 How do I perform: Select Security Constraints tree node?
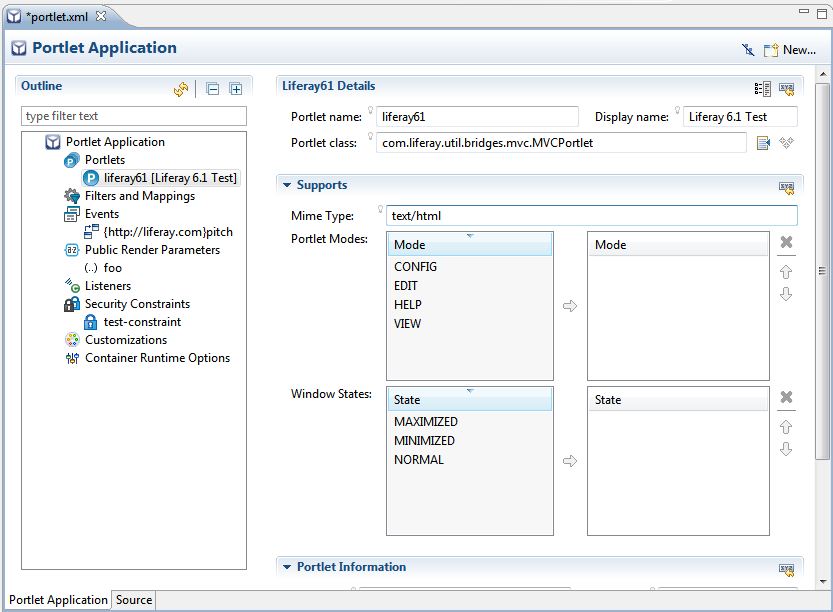point(137,304)
